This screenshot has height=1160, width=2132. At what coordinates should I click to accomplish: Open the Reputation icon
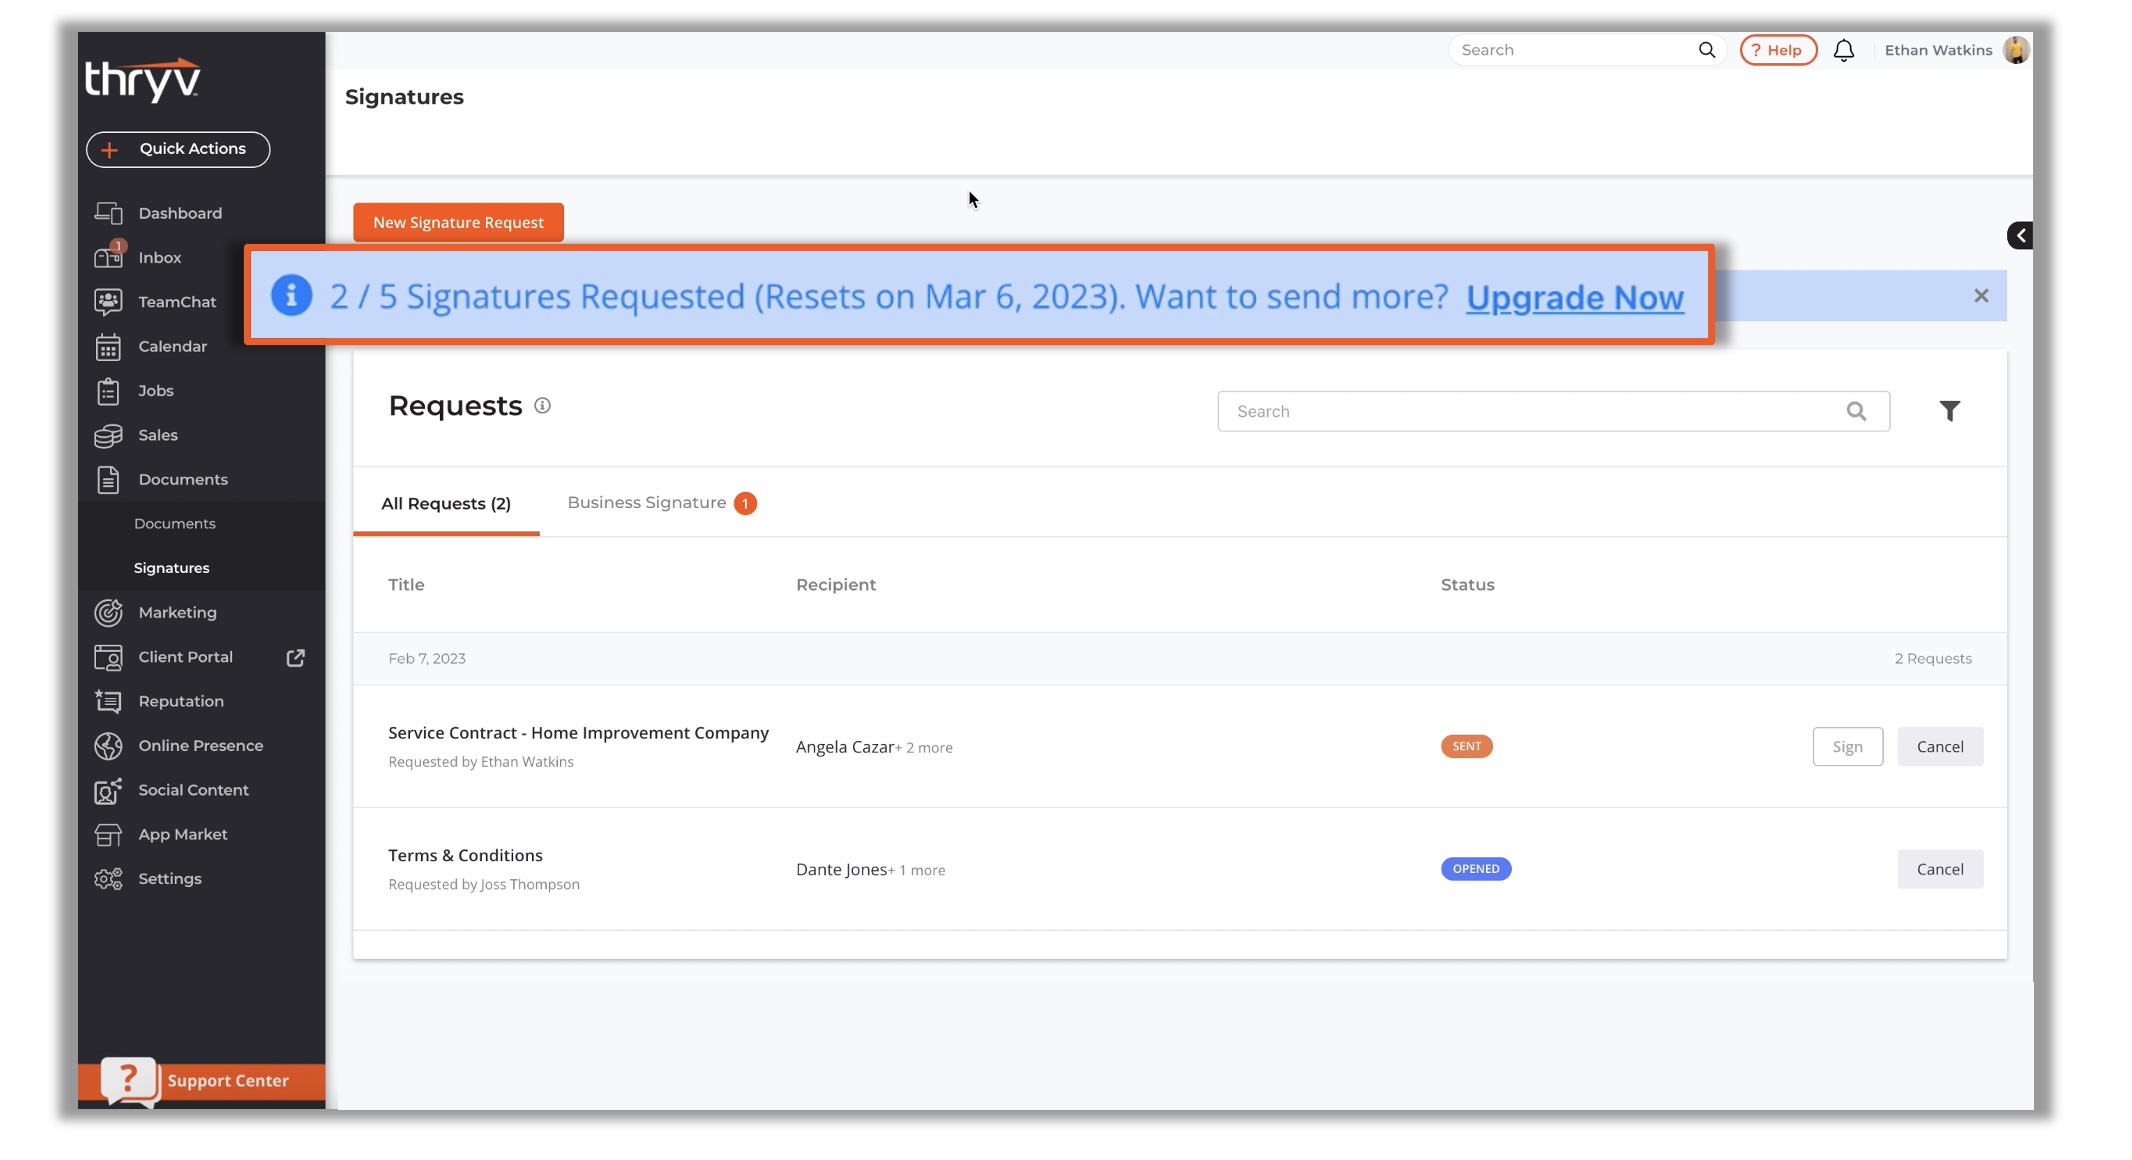coord(108,701)
